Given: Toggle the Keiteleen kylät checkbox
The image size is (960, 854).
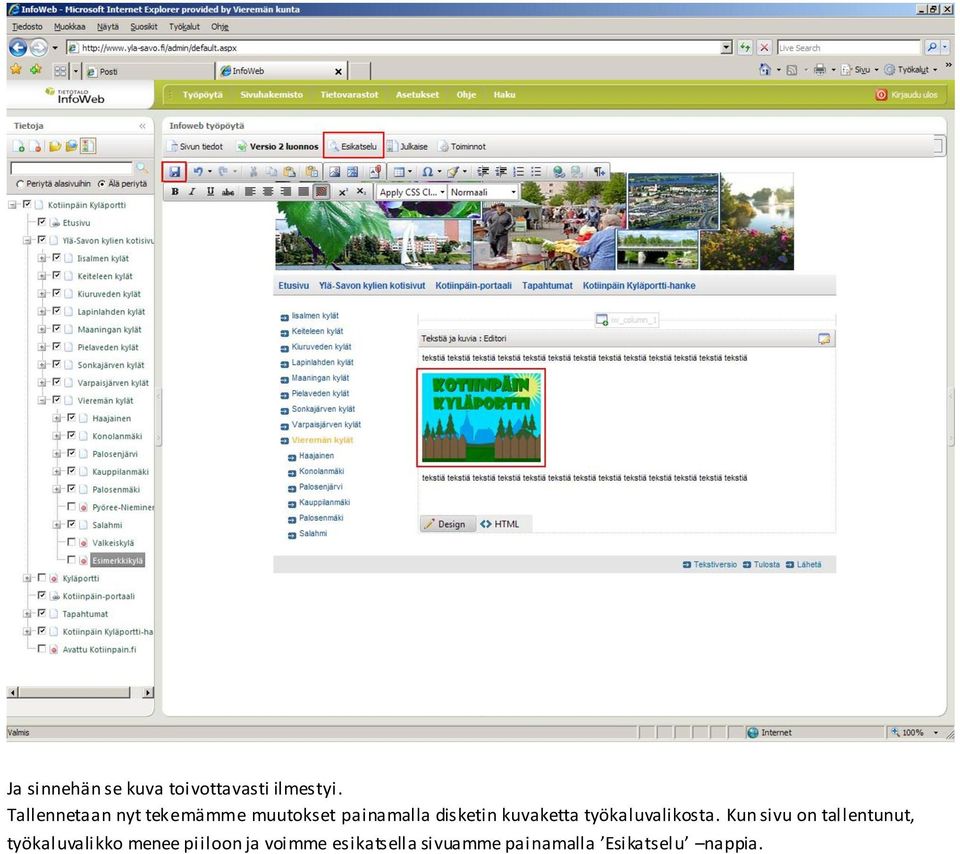Looking at the screenshot, I should [56, 275].
